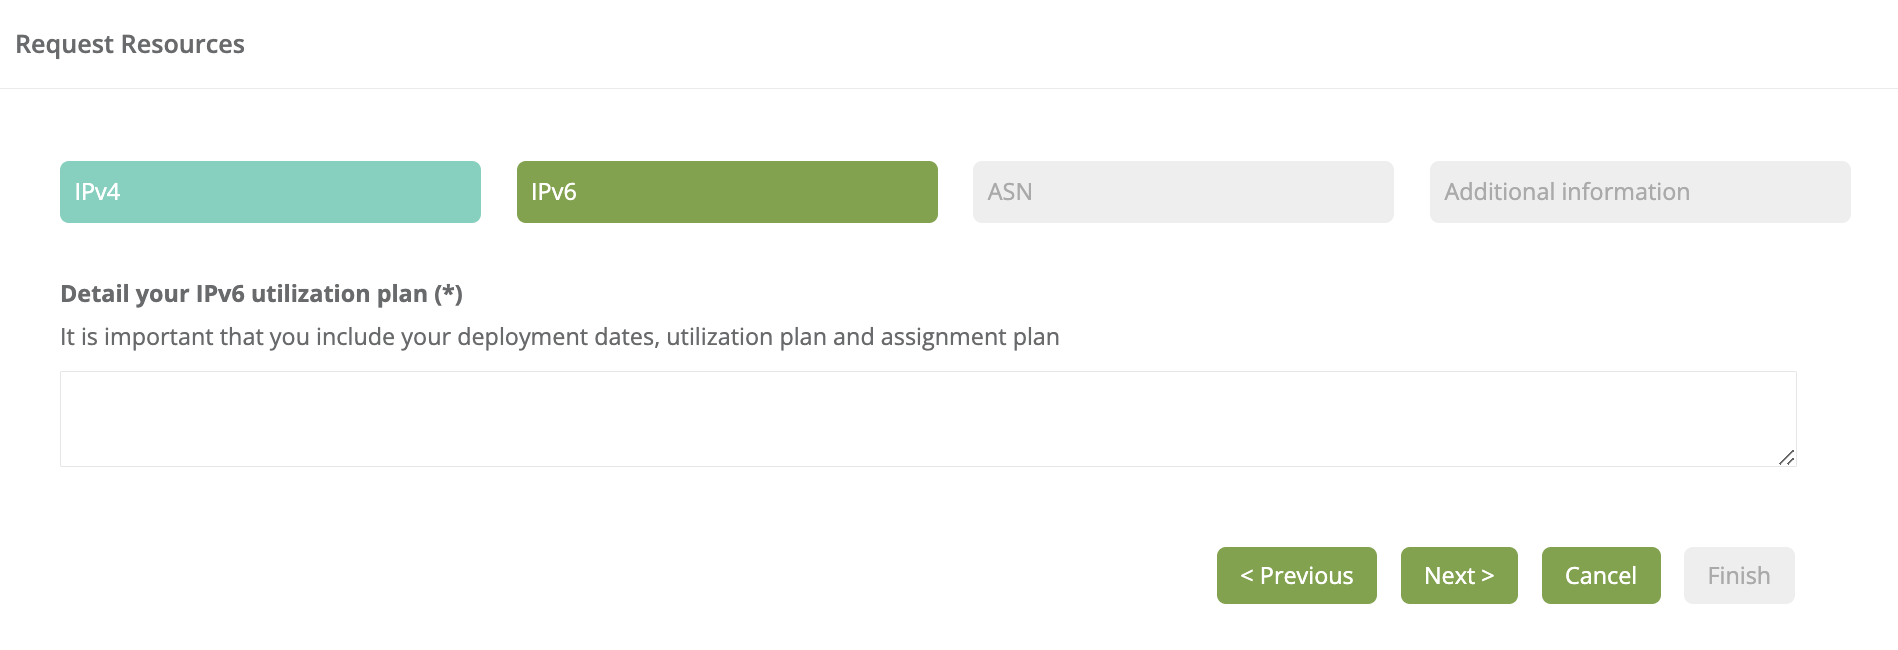
Task: Click the 'IPv6' word in the field label
Action: point(220,294)
